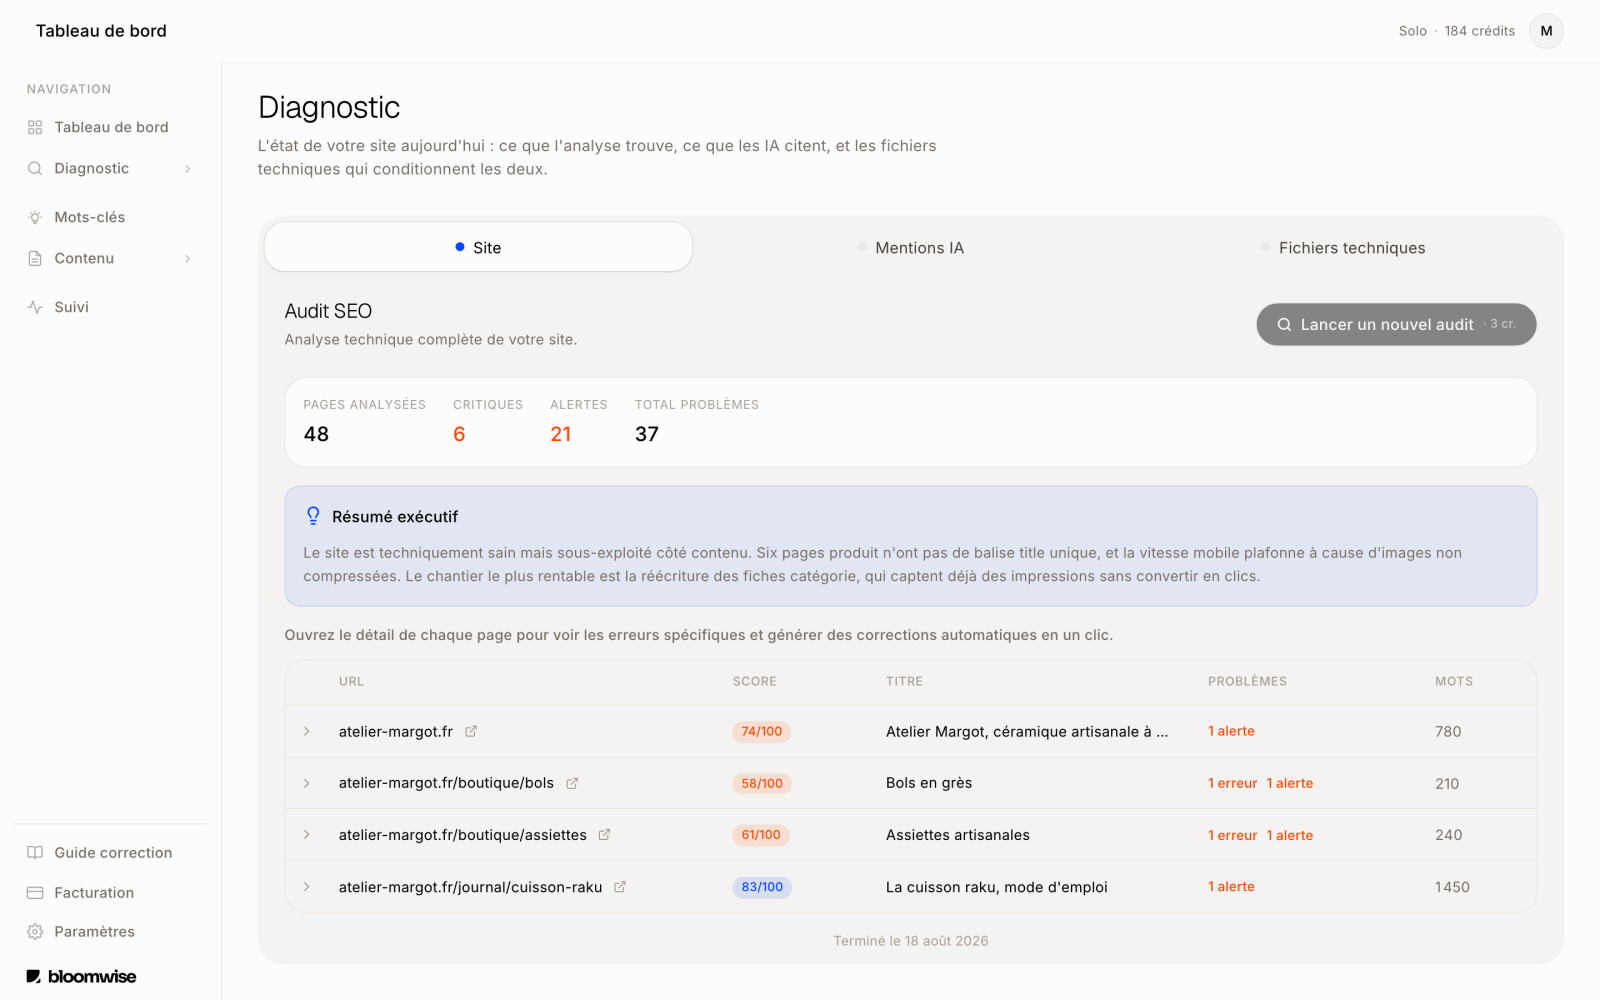Viewport: 1600px width, 1000px height.
Task: Click the 61/100 score badge
Action: 761,835
